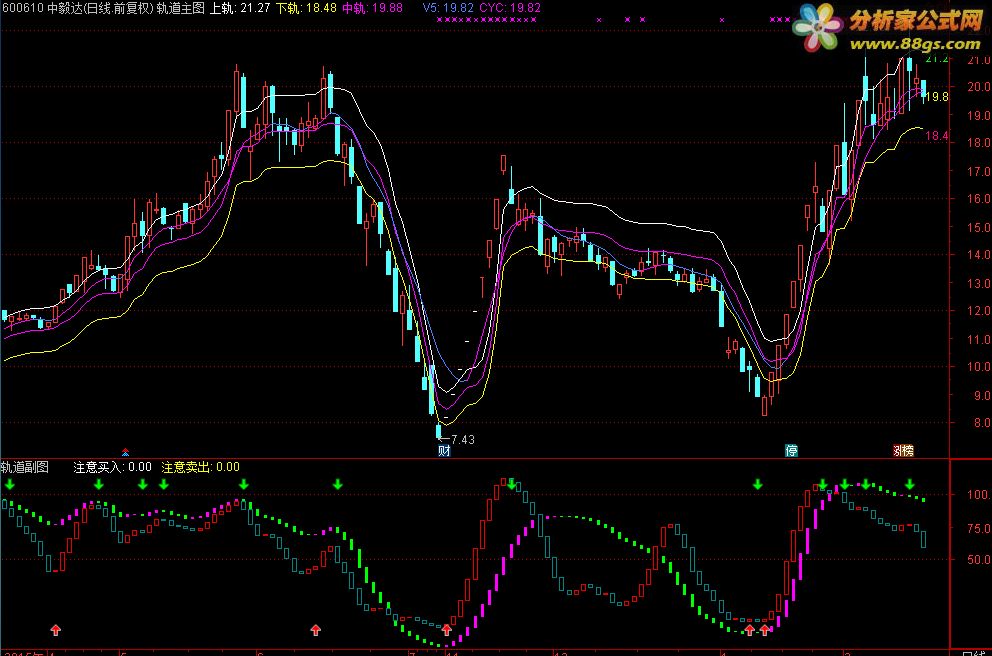
Task: Click the 50.0 level on sub-chart axis
Action: (979, 560)
